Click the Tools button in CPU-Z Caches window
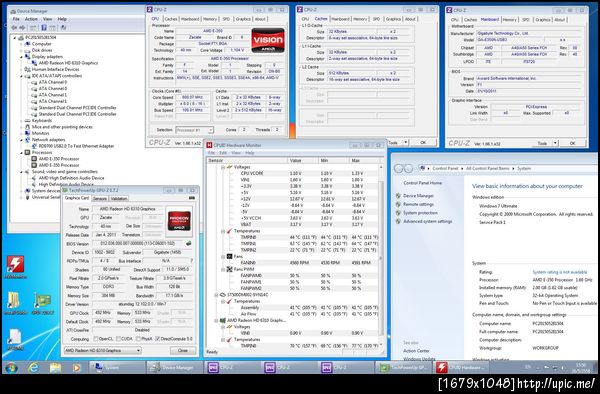 point(393,142)
